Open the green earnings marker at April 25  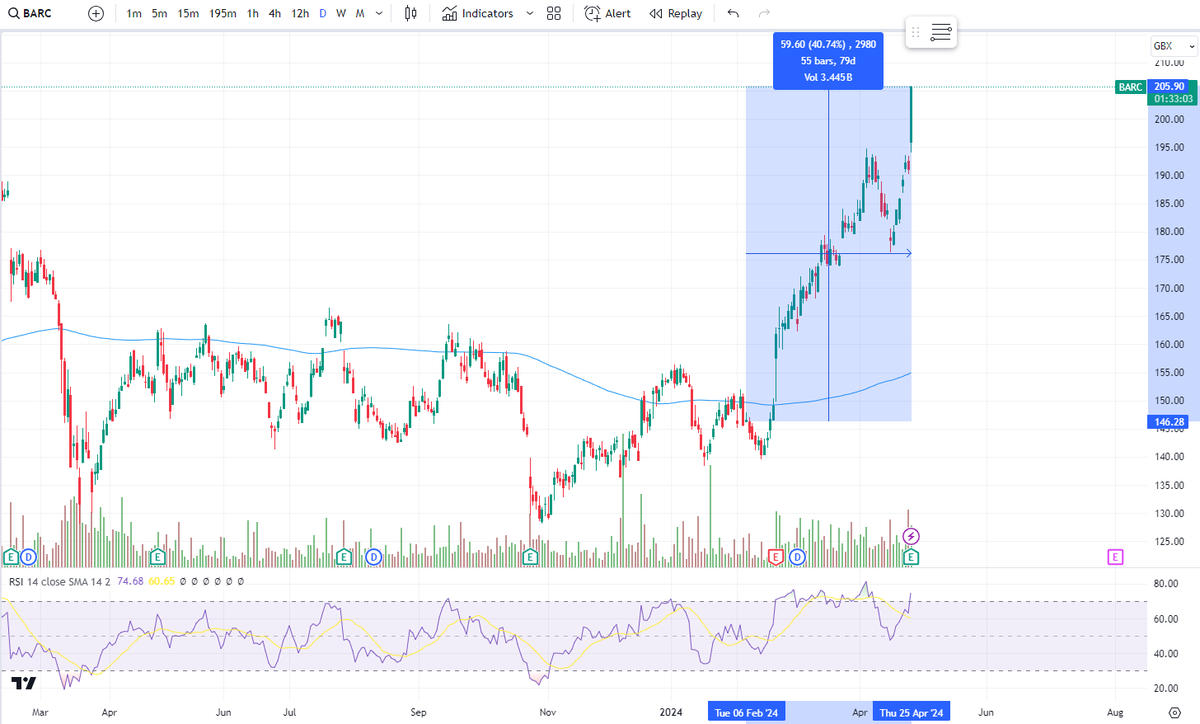click(911, 555)
